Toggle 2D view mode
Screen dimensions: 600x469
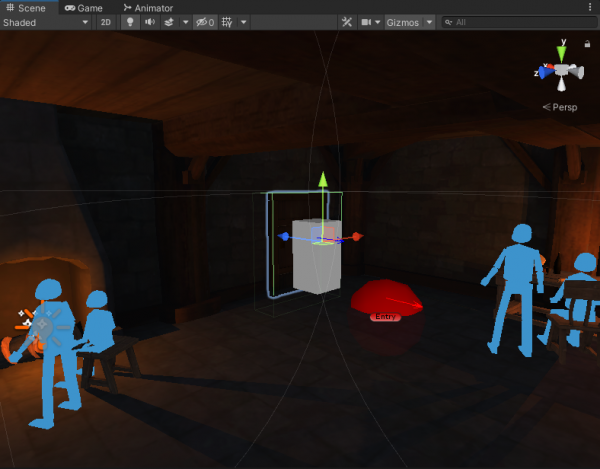tap(106, 23)
